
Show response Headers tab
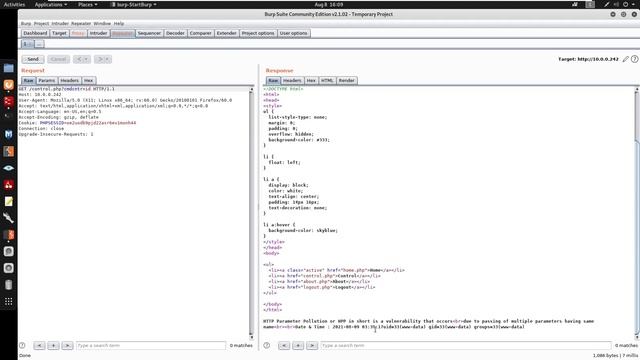point(292,80)
